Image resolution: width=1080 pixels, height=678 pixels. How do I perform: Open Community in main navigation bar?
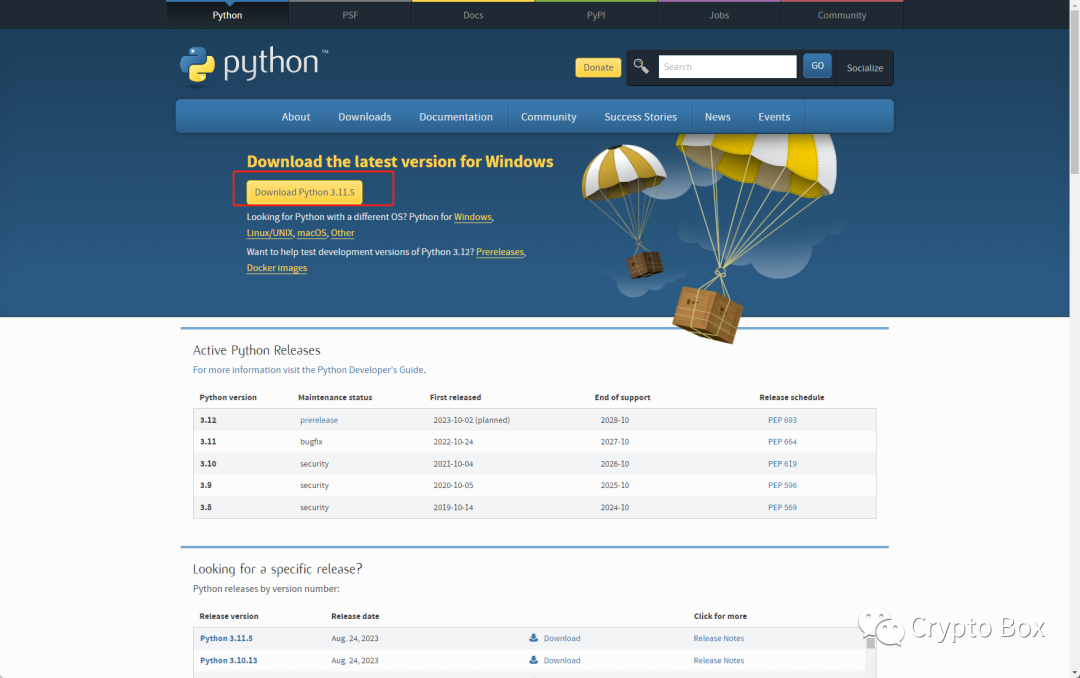(548, 117)
